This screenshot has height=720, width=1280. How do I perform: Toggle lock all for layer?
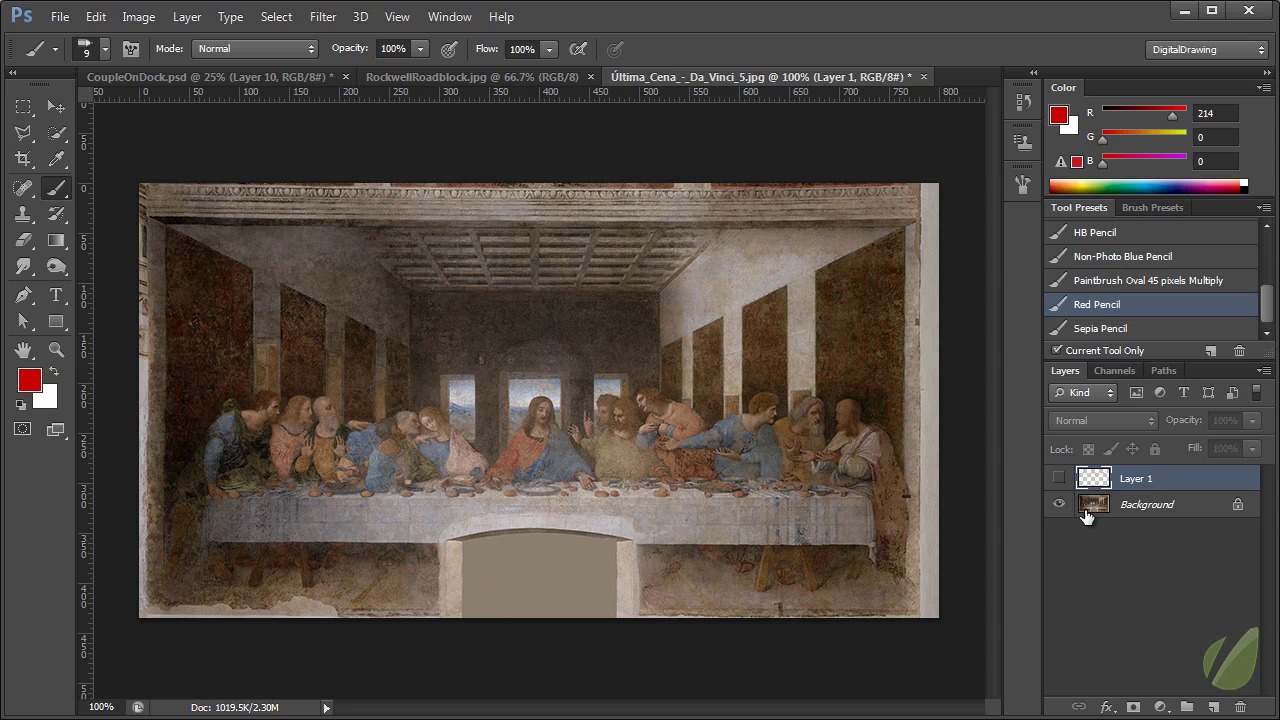click(x=1155, y=449)
